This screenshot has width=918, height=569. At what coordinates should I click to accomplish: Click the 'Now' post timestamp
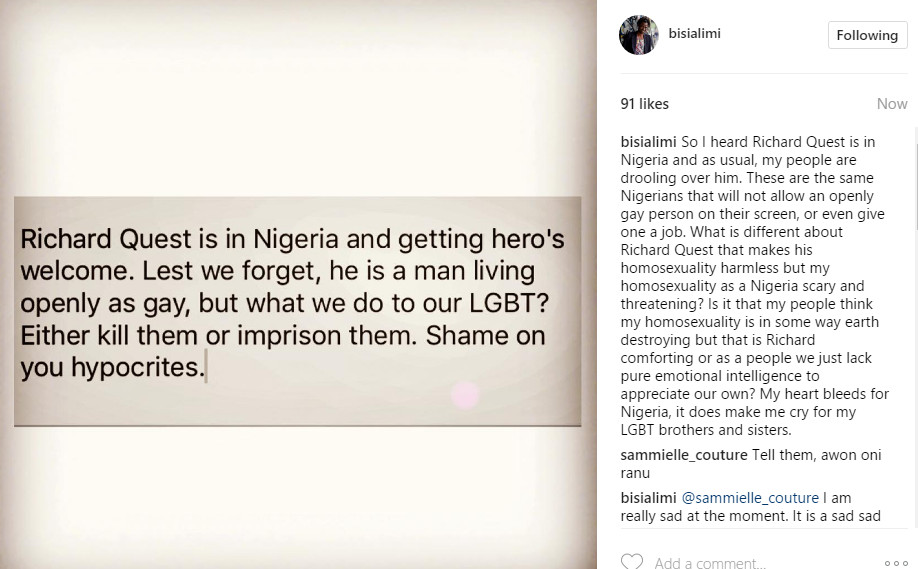(x=892, y=104)
